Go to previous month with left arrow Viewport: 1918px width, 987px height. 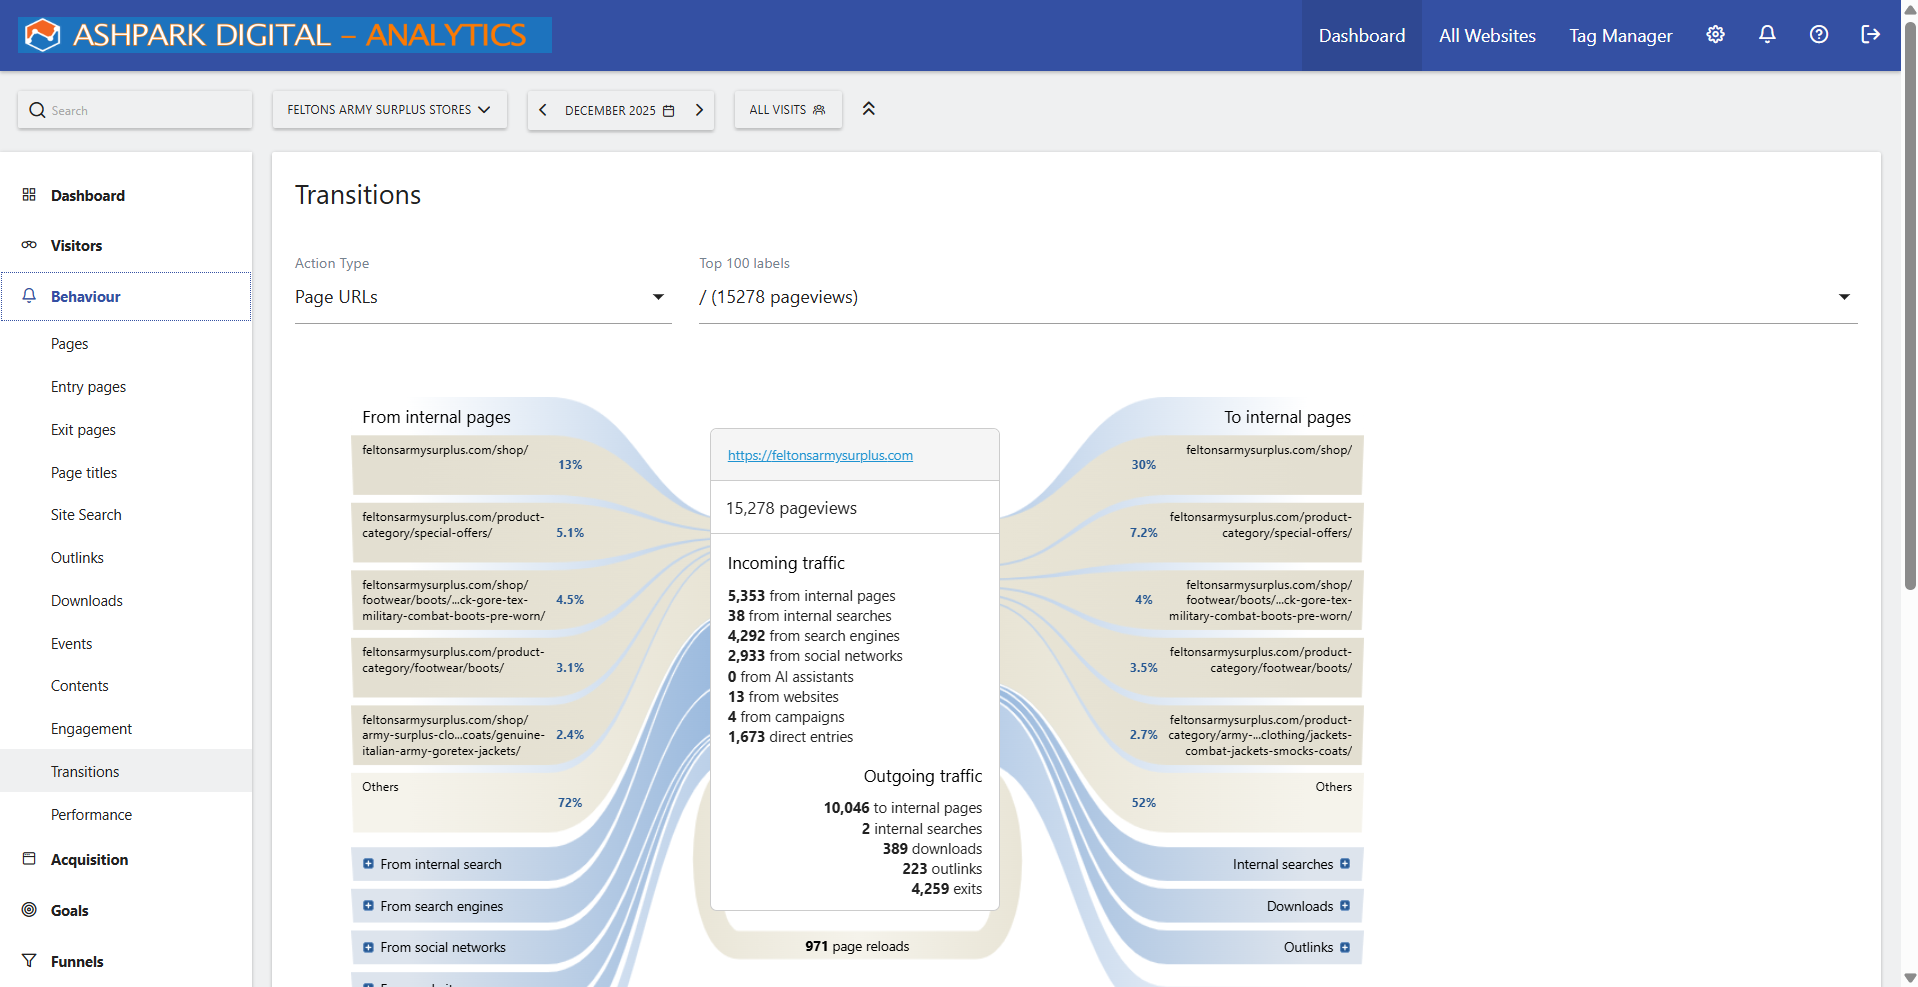pyautogui.click(x=542, y=110)
